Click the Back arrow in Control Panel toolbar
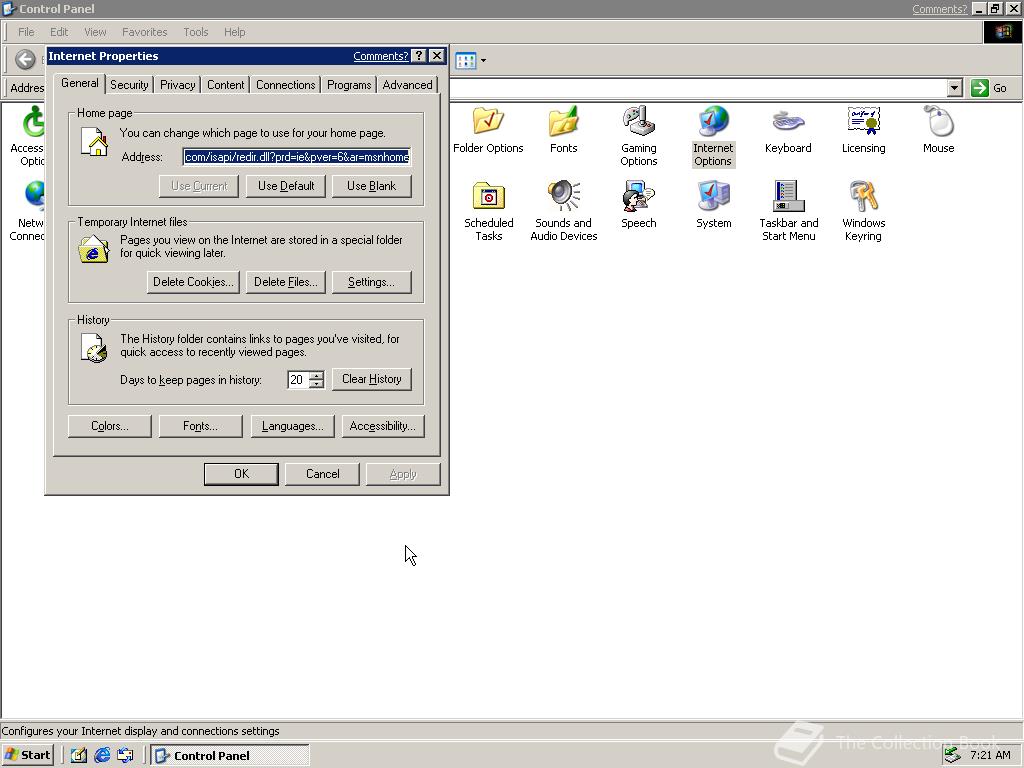 (x=25, y=59)
